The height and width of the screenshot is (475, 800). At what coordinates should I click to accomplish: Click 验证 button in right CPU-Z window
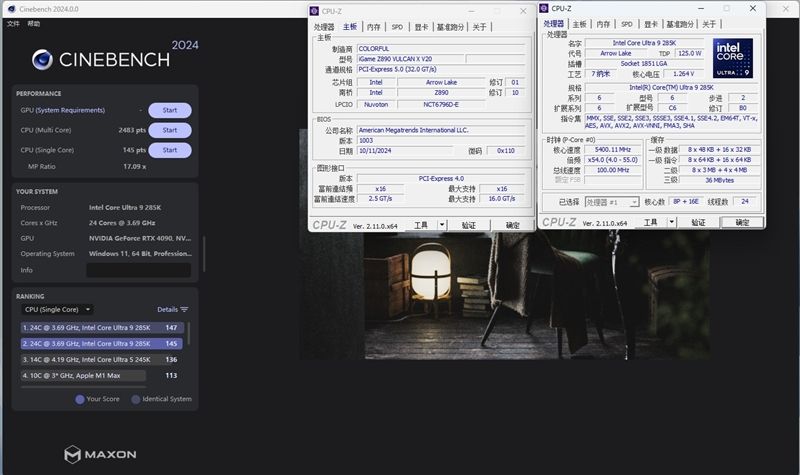(698, 222)
